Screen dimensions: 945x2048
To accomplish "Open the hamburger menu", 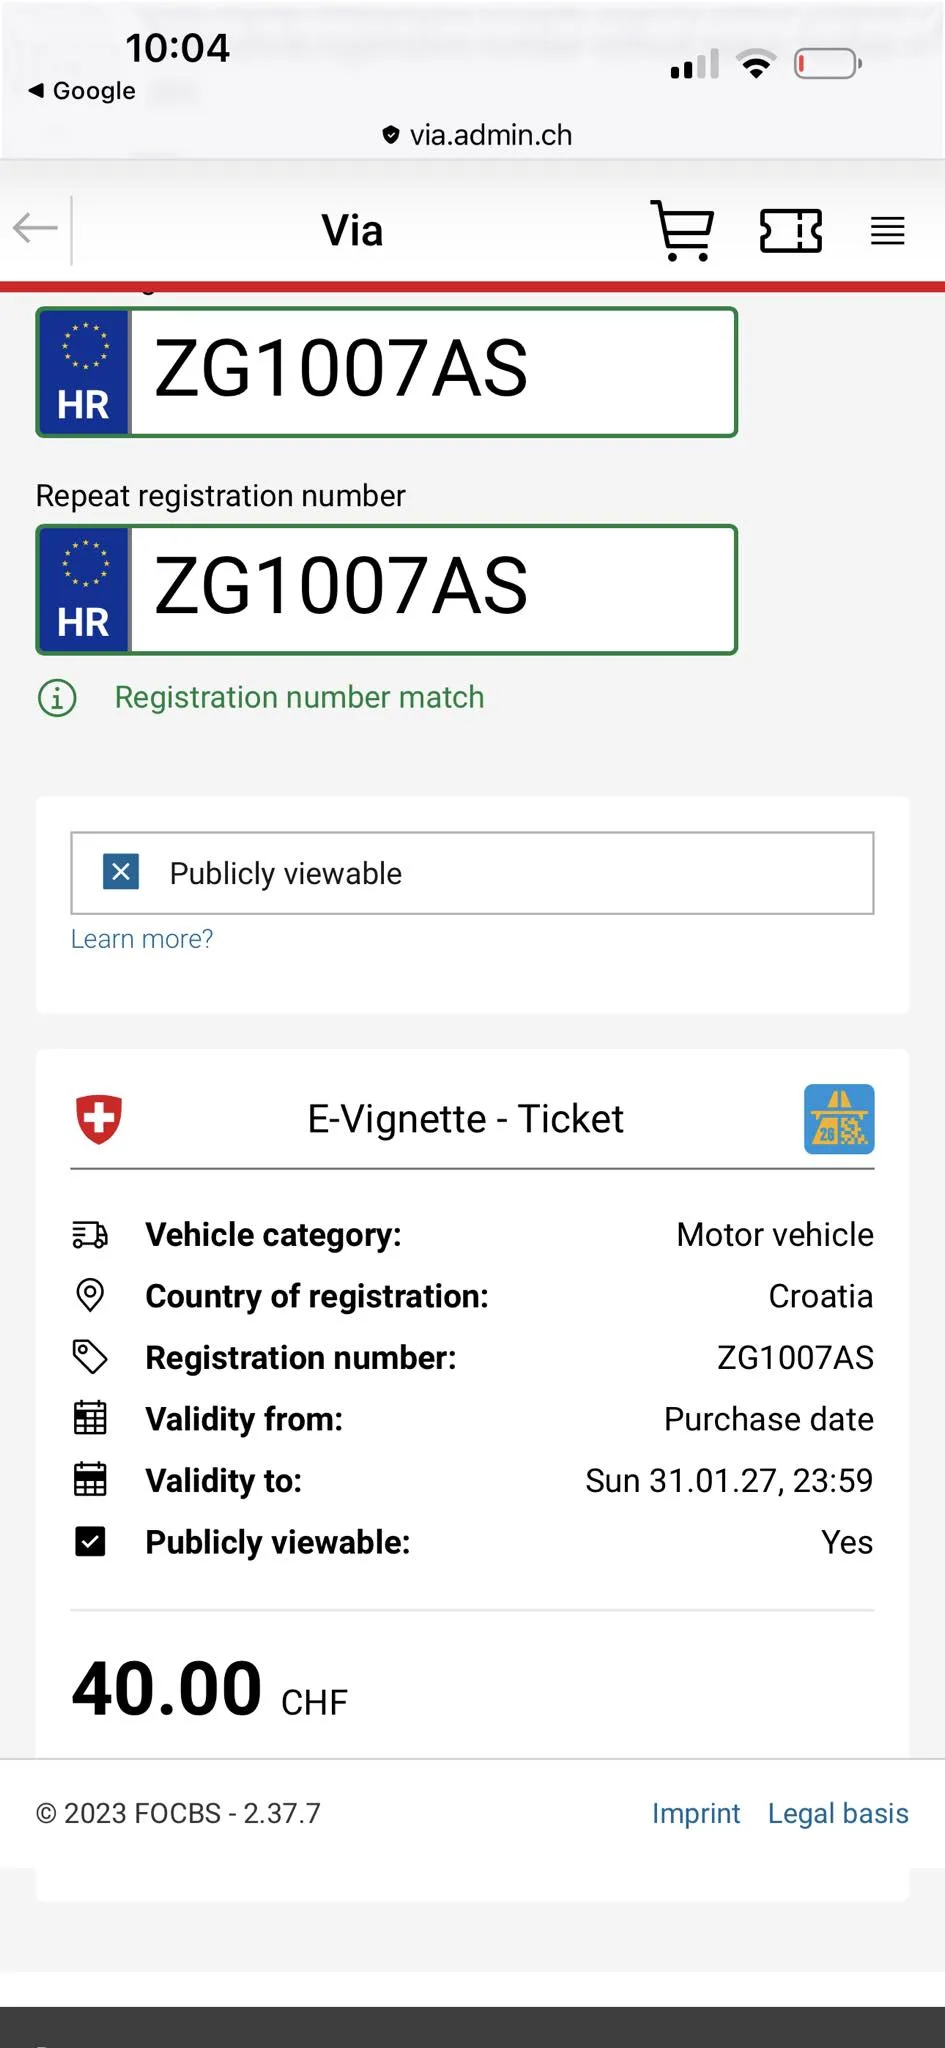I will click(x=887, y=231).
